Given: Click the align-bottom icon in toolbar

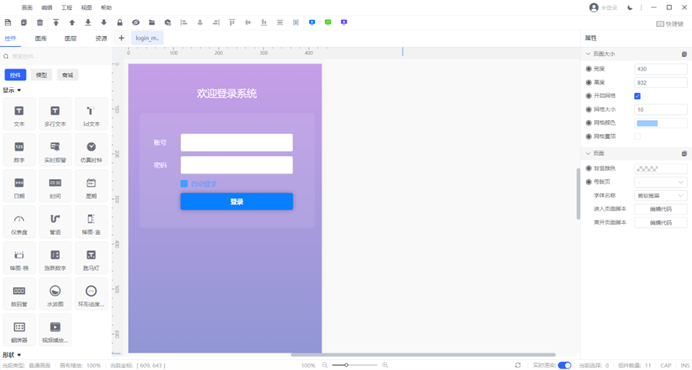Looking at the screenshot, I should point(263,22).
